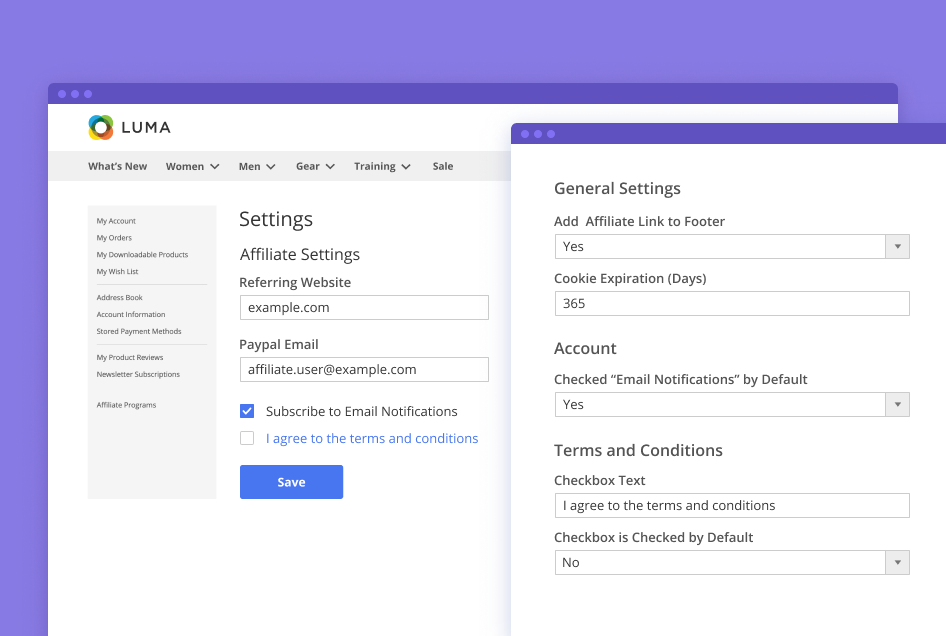Select What's New in navigation

117,167
